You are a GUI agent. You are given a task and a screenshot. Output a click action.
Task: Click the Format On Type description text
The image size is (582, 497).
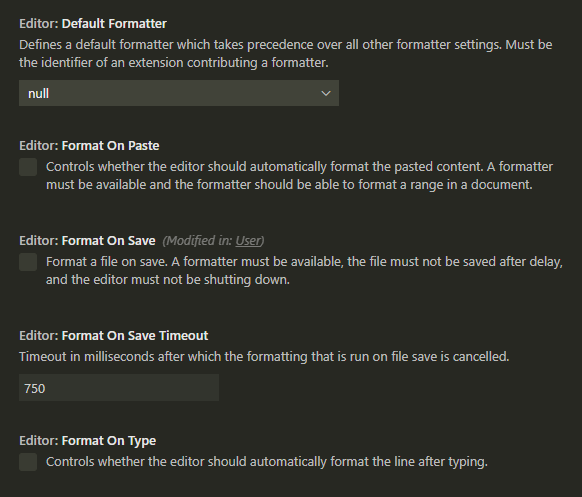(267, 462)
